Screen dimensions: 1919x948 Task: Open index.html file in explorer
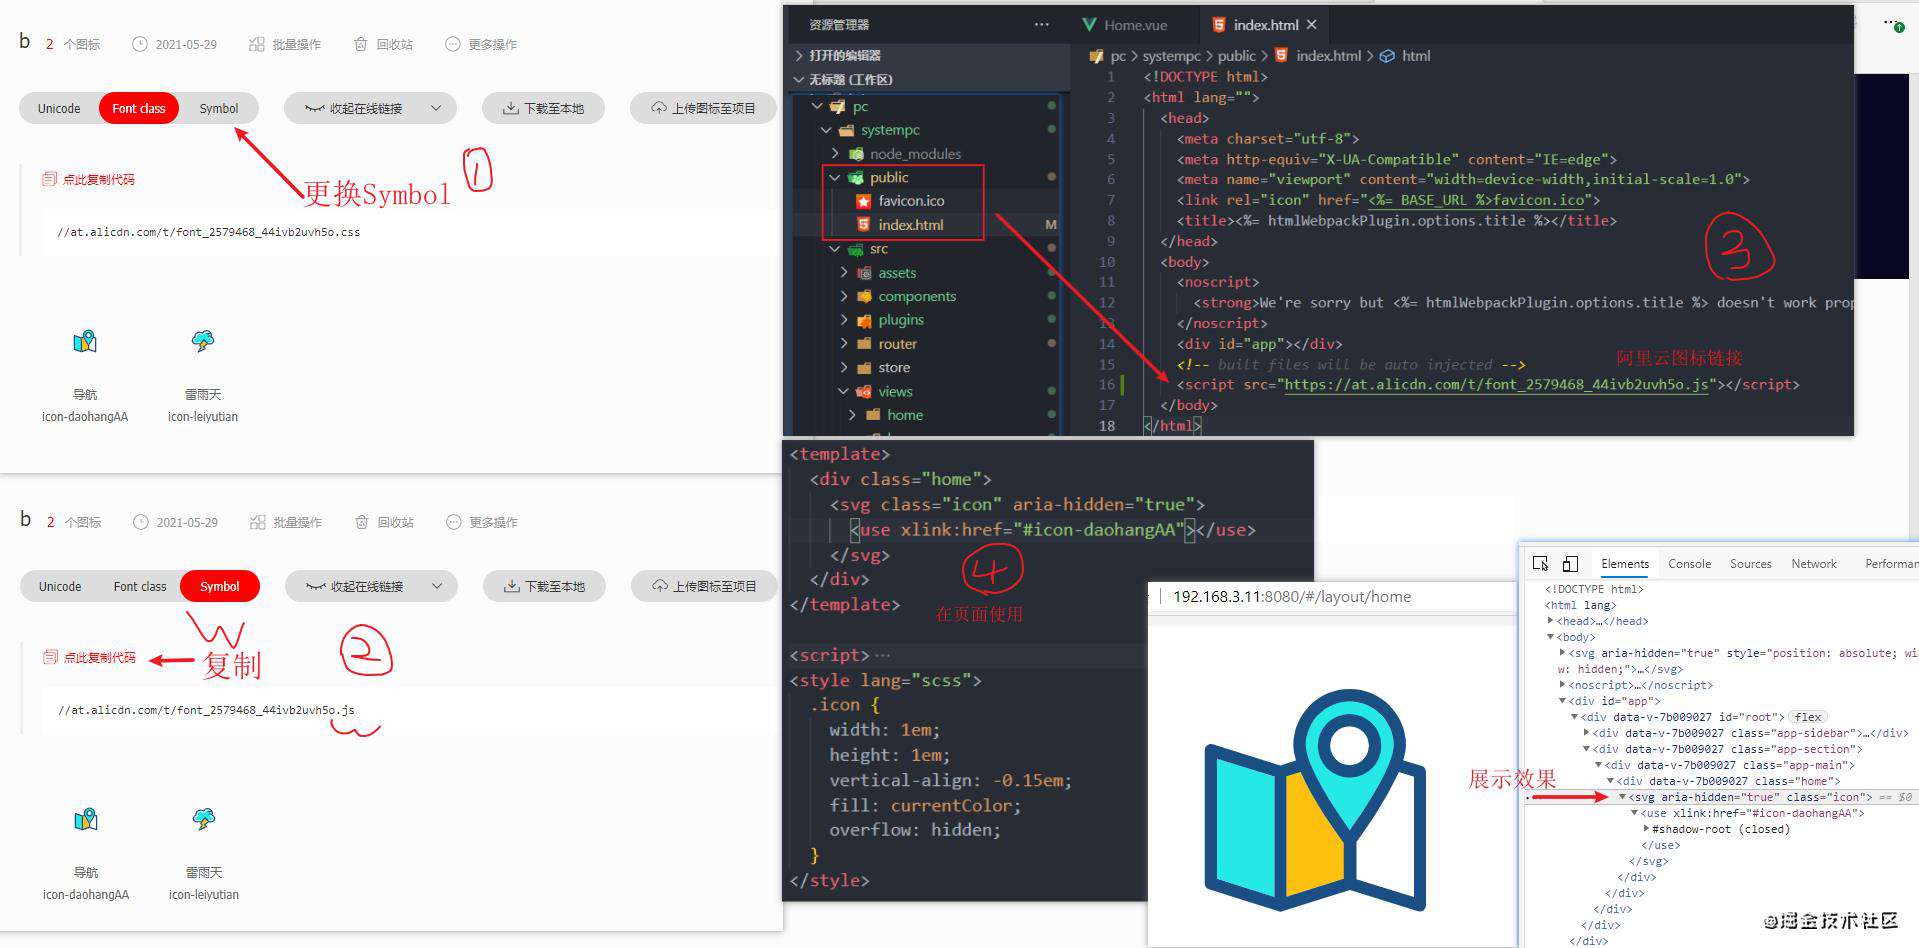(910, 225)
